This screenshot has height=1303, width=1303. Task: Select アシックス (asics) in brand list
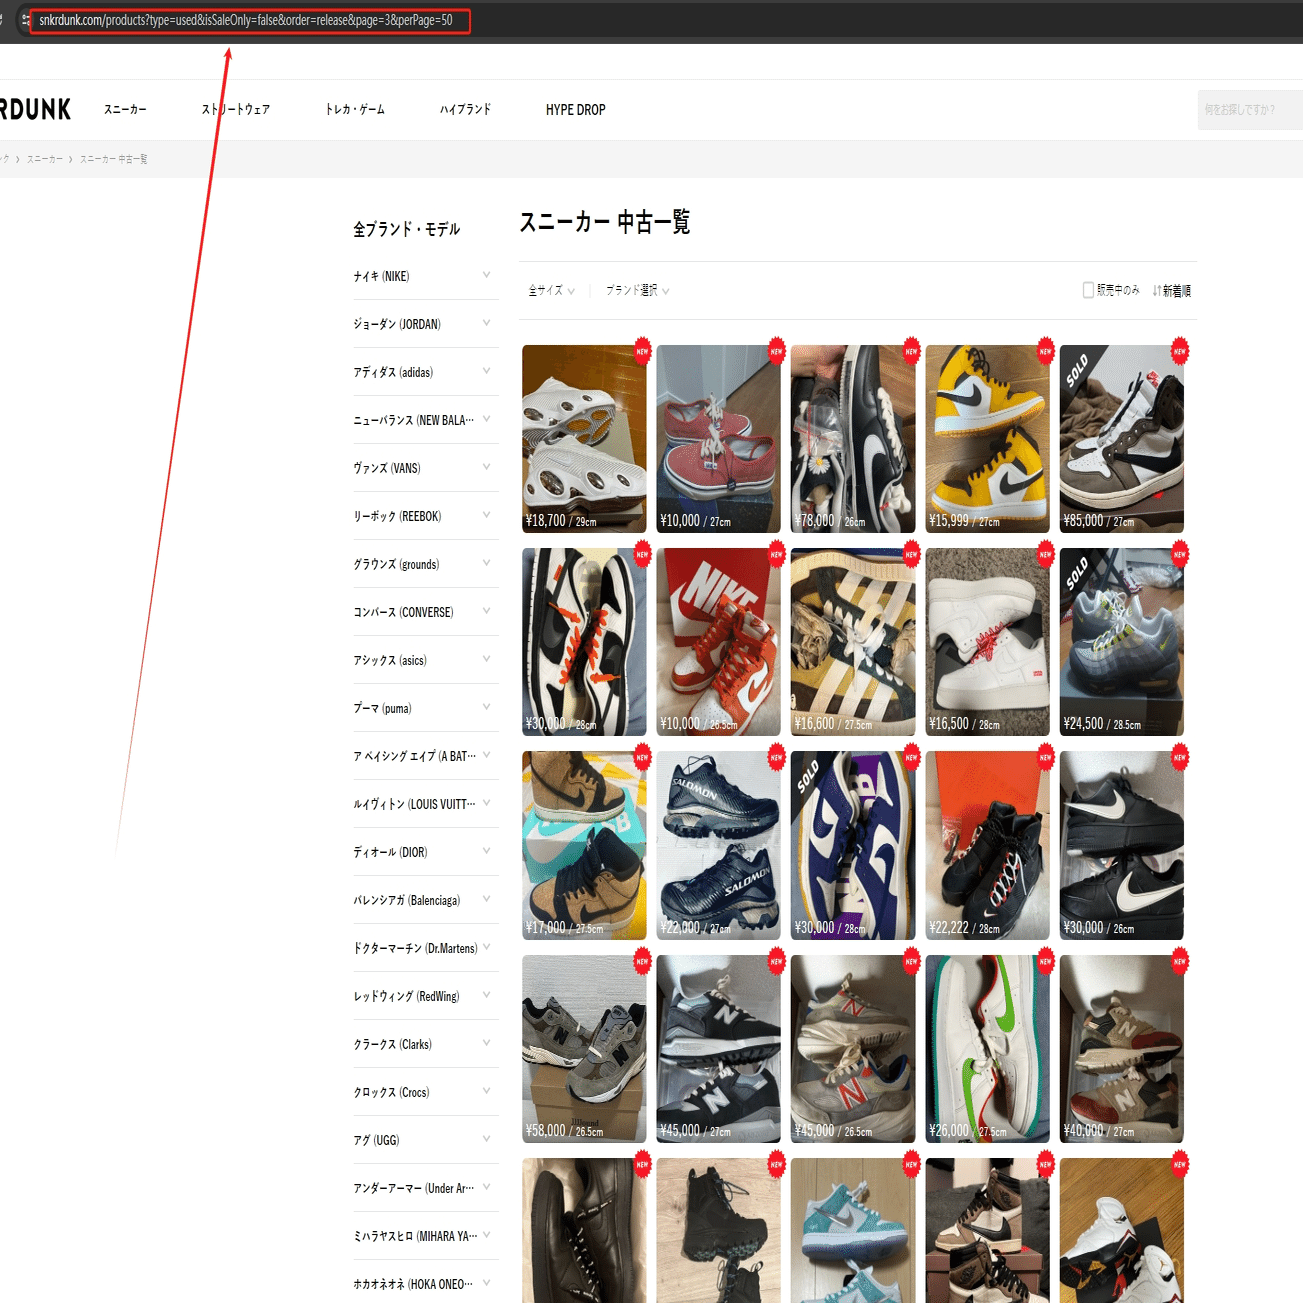425,660
